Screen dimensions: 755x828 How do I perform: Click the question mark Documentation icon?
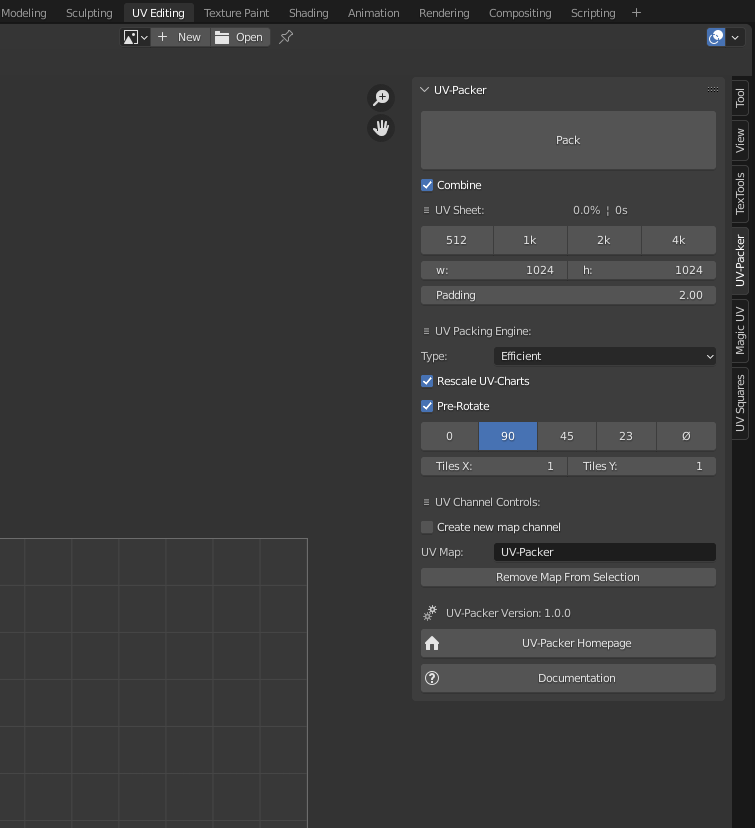pyautogui.click(x=432, y=678)
